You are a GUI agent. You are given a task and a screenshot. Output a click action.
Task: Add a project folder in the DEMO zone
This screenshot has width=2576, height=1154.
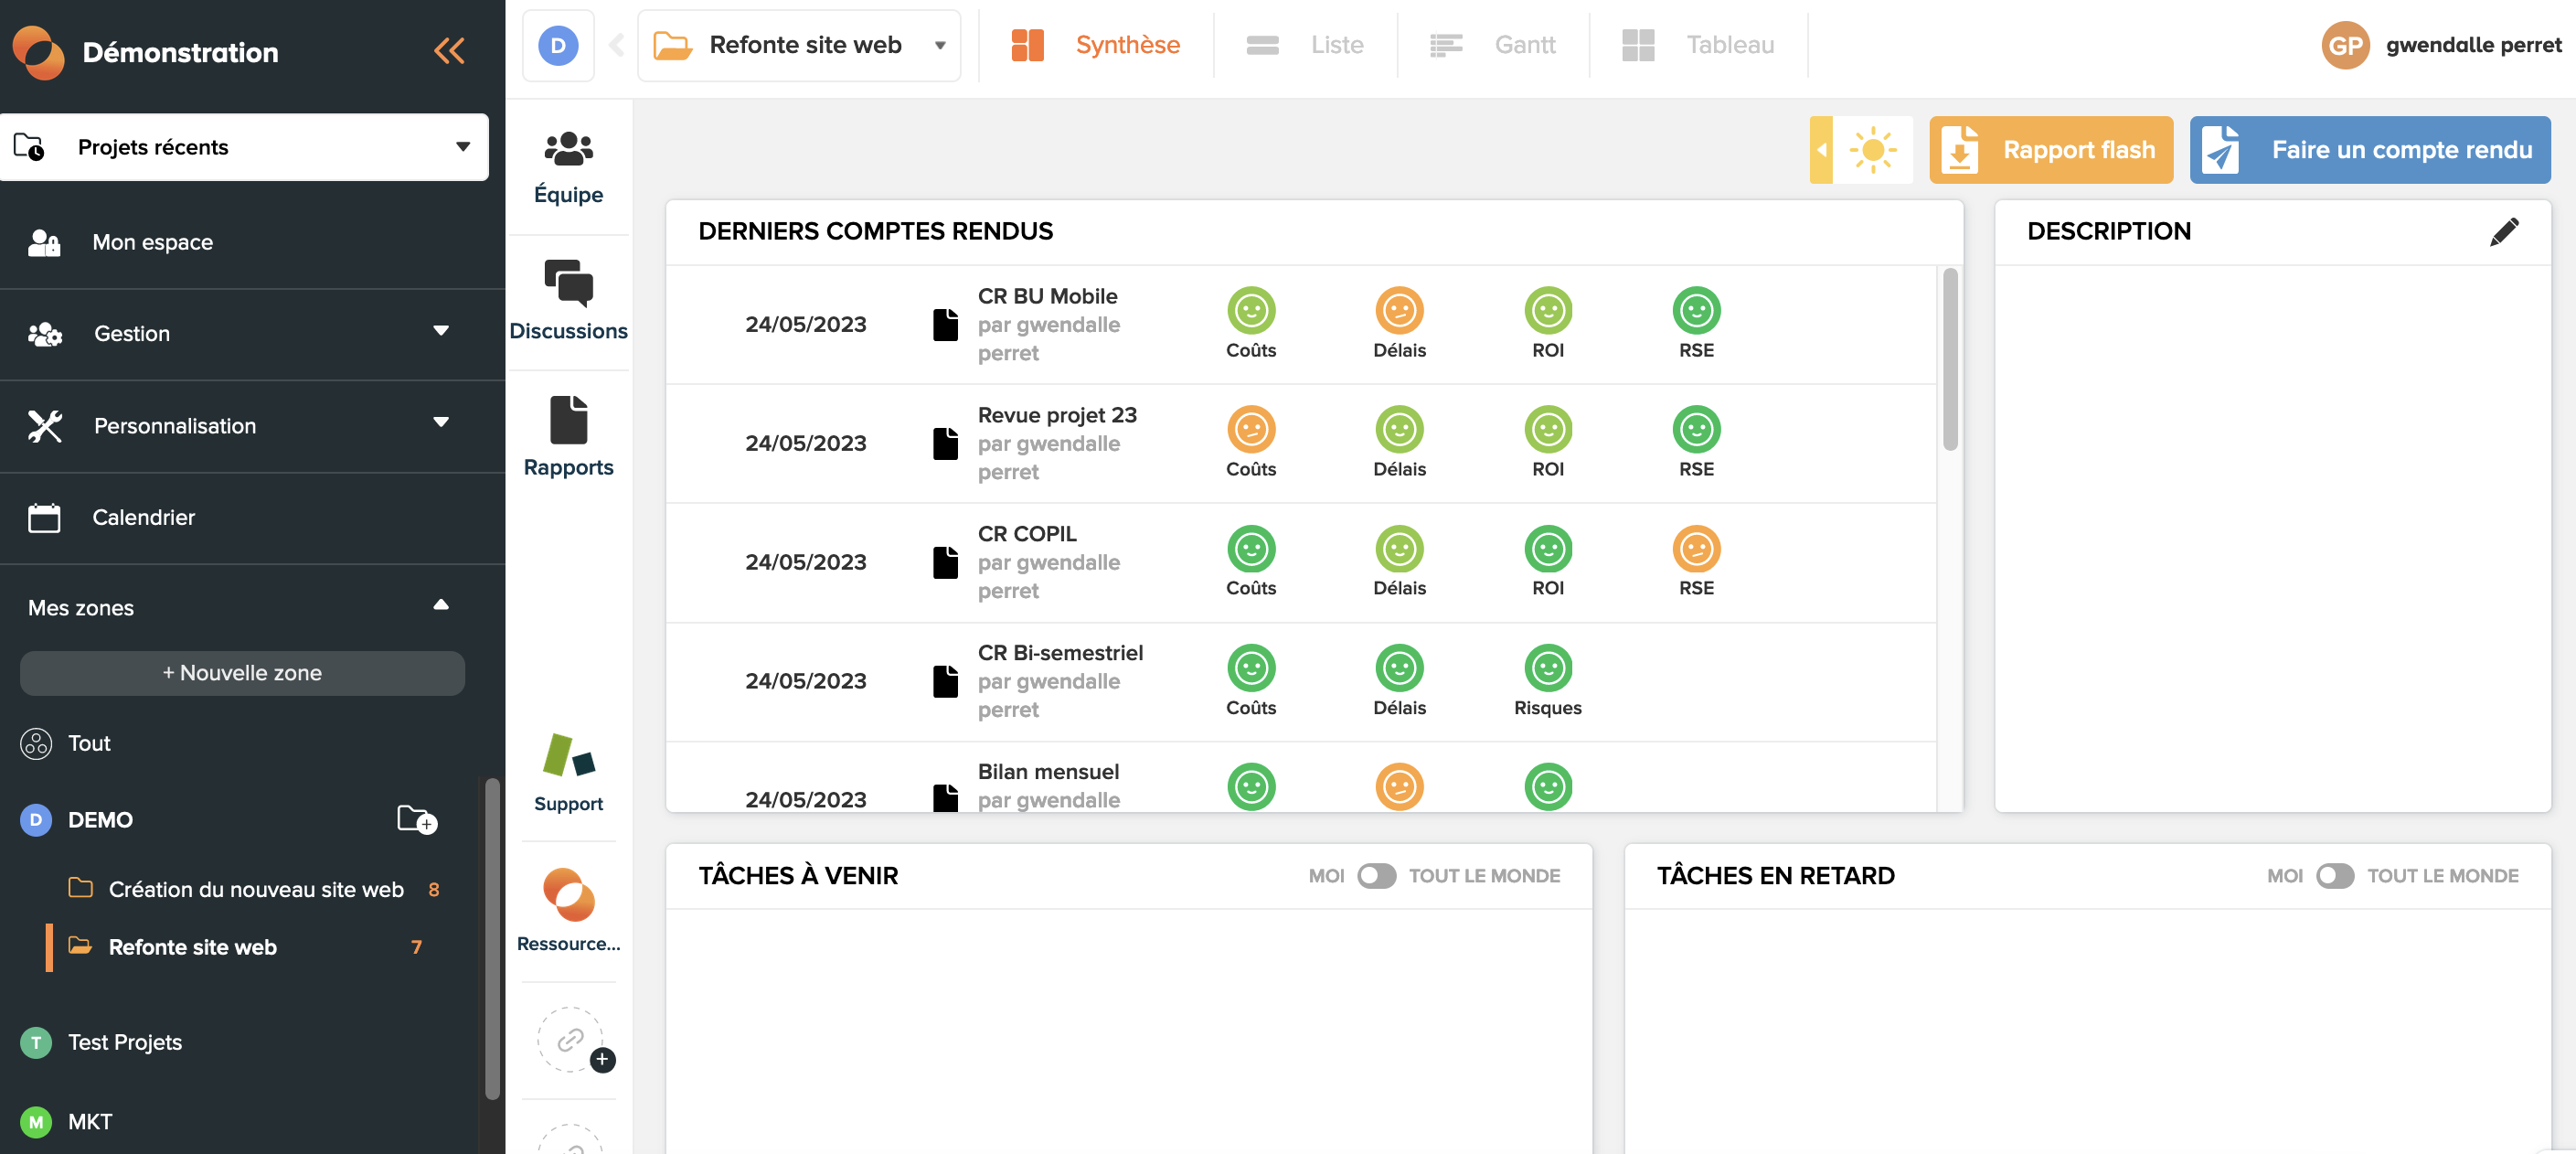tap(416, 819)
